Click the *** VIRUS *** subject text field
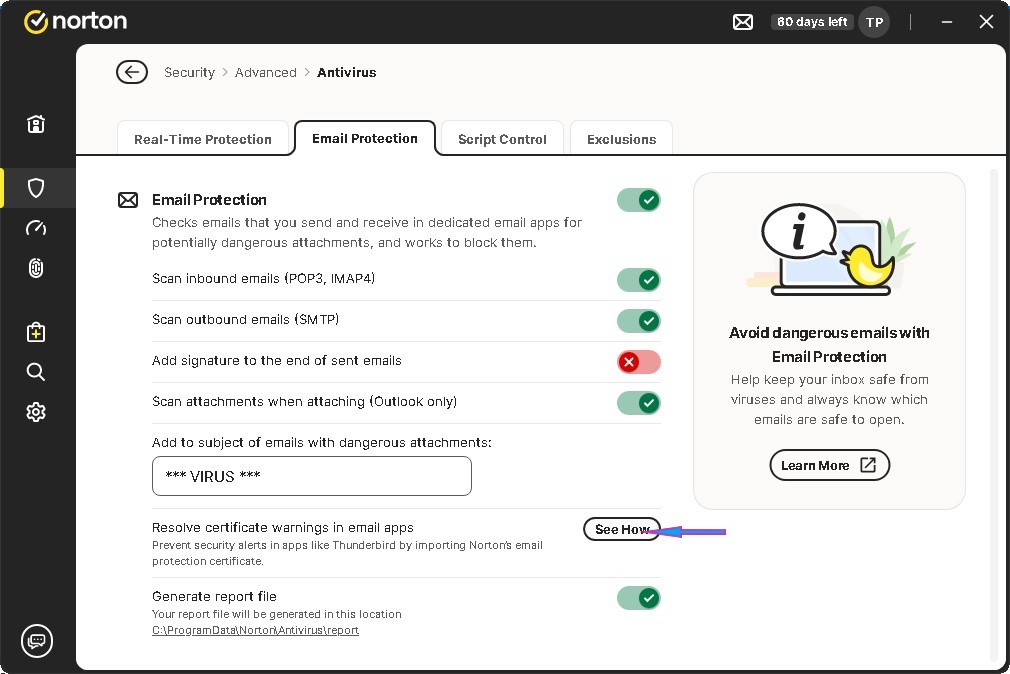The image size is (1010, 674). (x=311, y=476)
